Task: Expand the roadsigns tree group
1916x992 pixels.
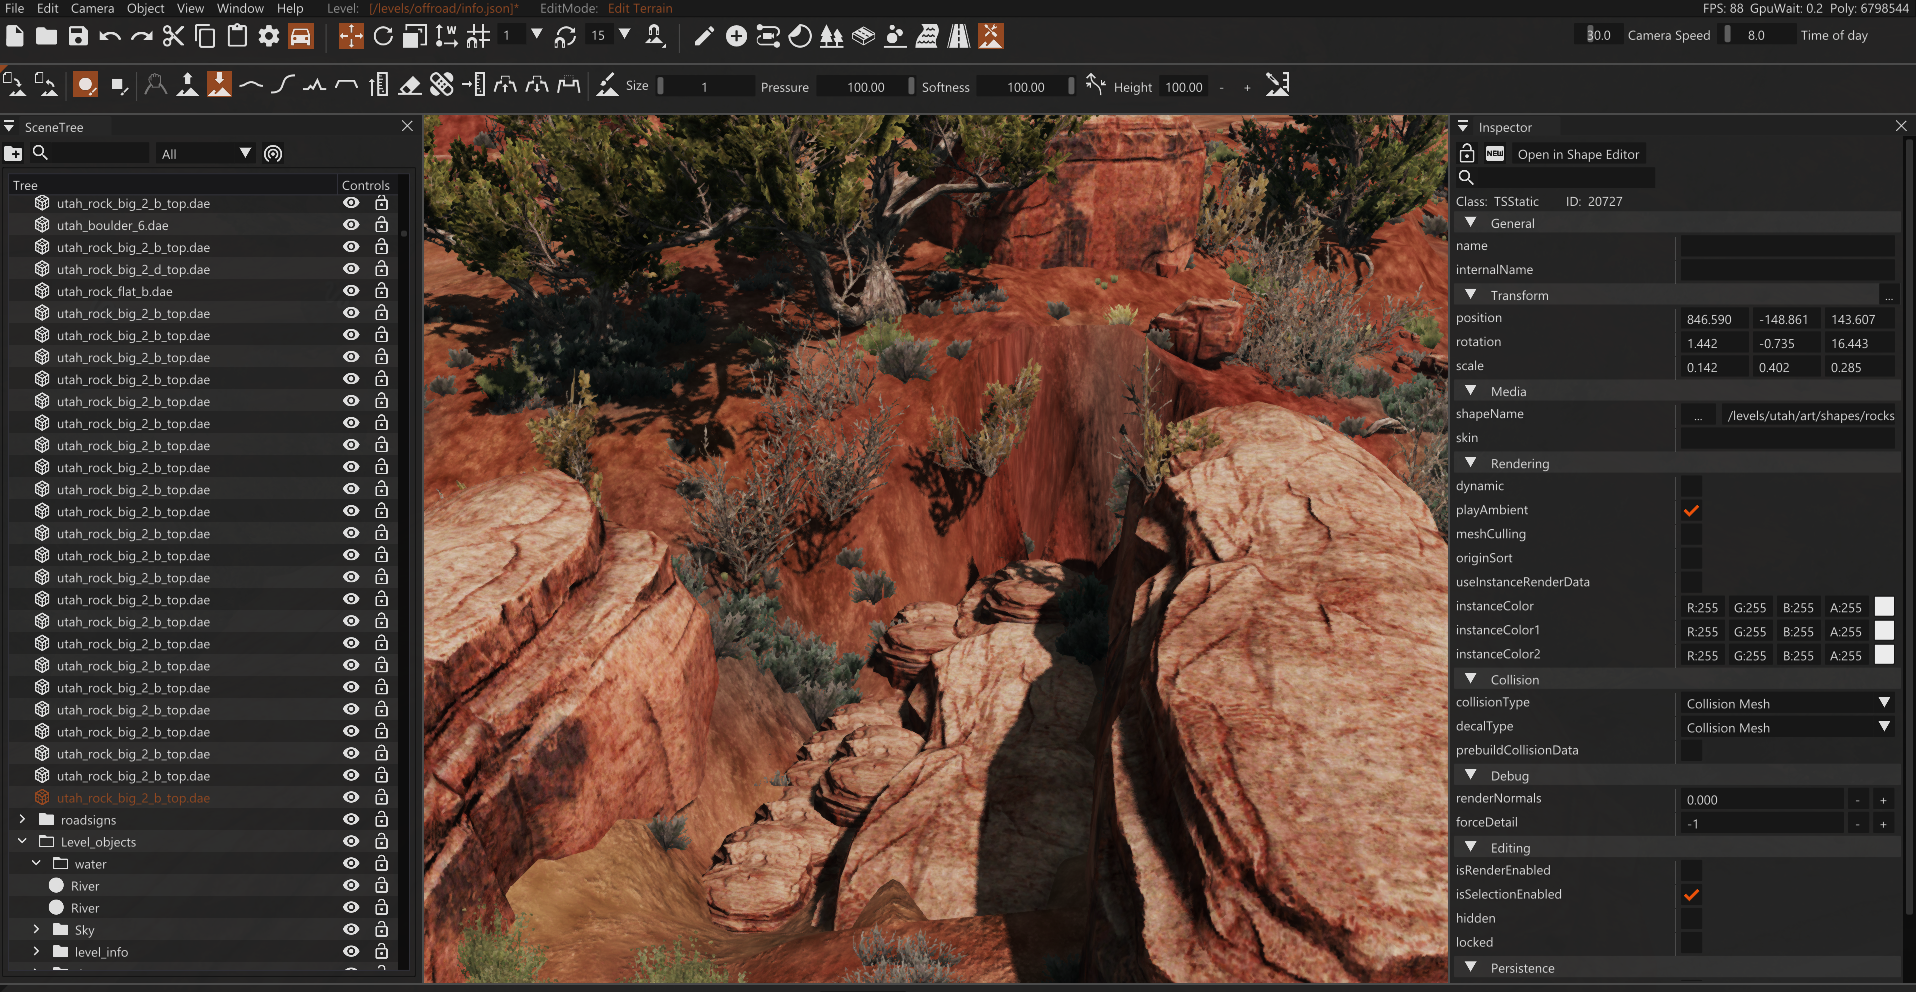Action: [22, 819]
